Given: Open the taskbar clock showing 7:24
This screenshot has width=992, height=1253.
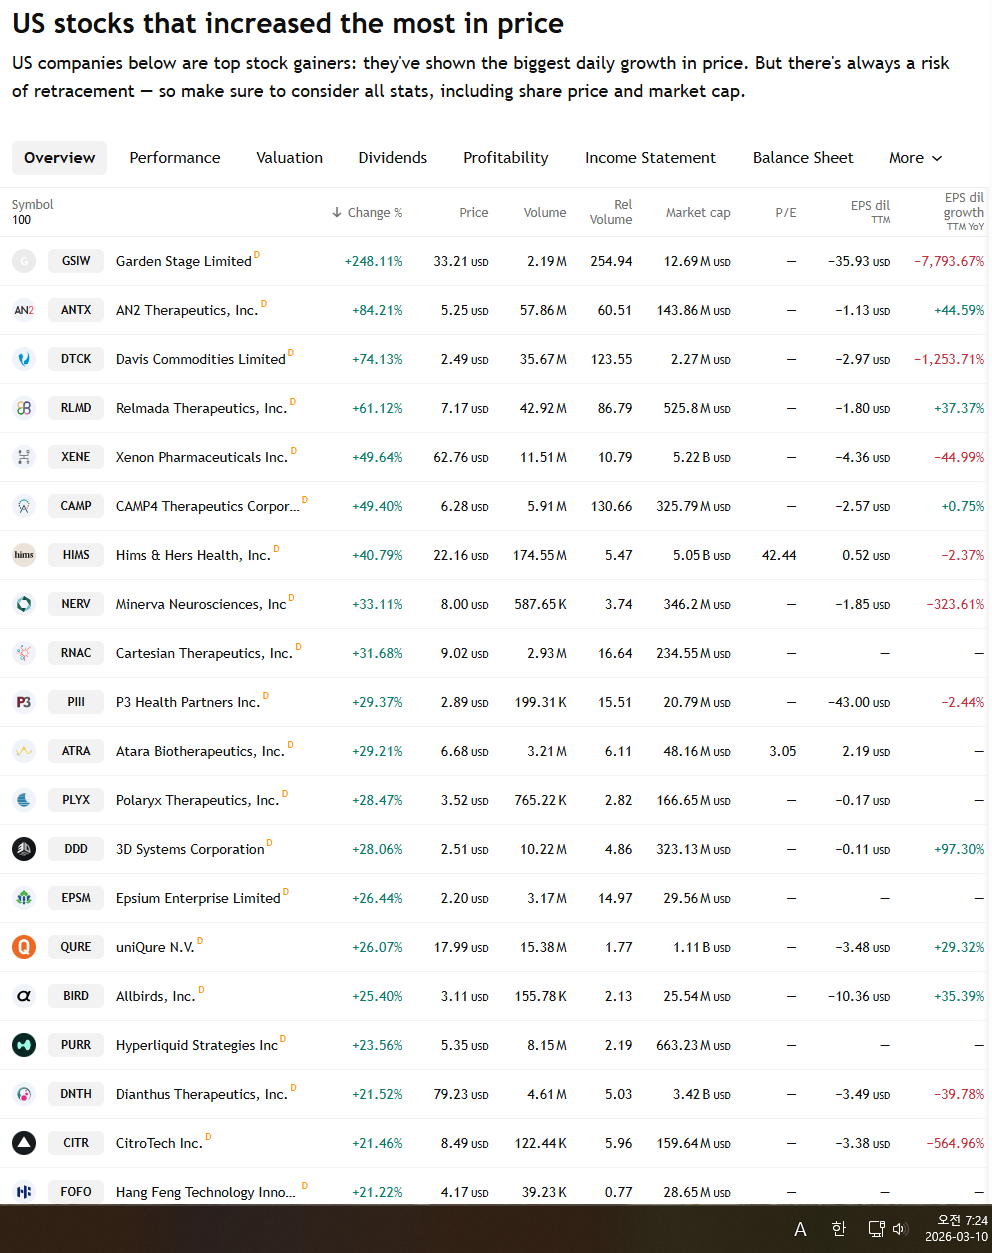Looking at the screenshot, I should click(956, 1229).
